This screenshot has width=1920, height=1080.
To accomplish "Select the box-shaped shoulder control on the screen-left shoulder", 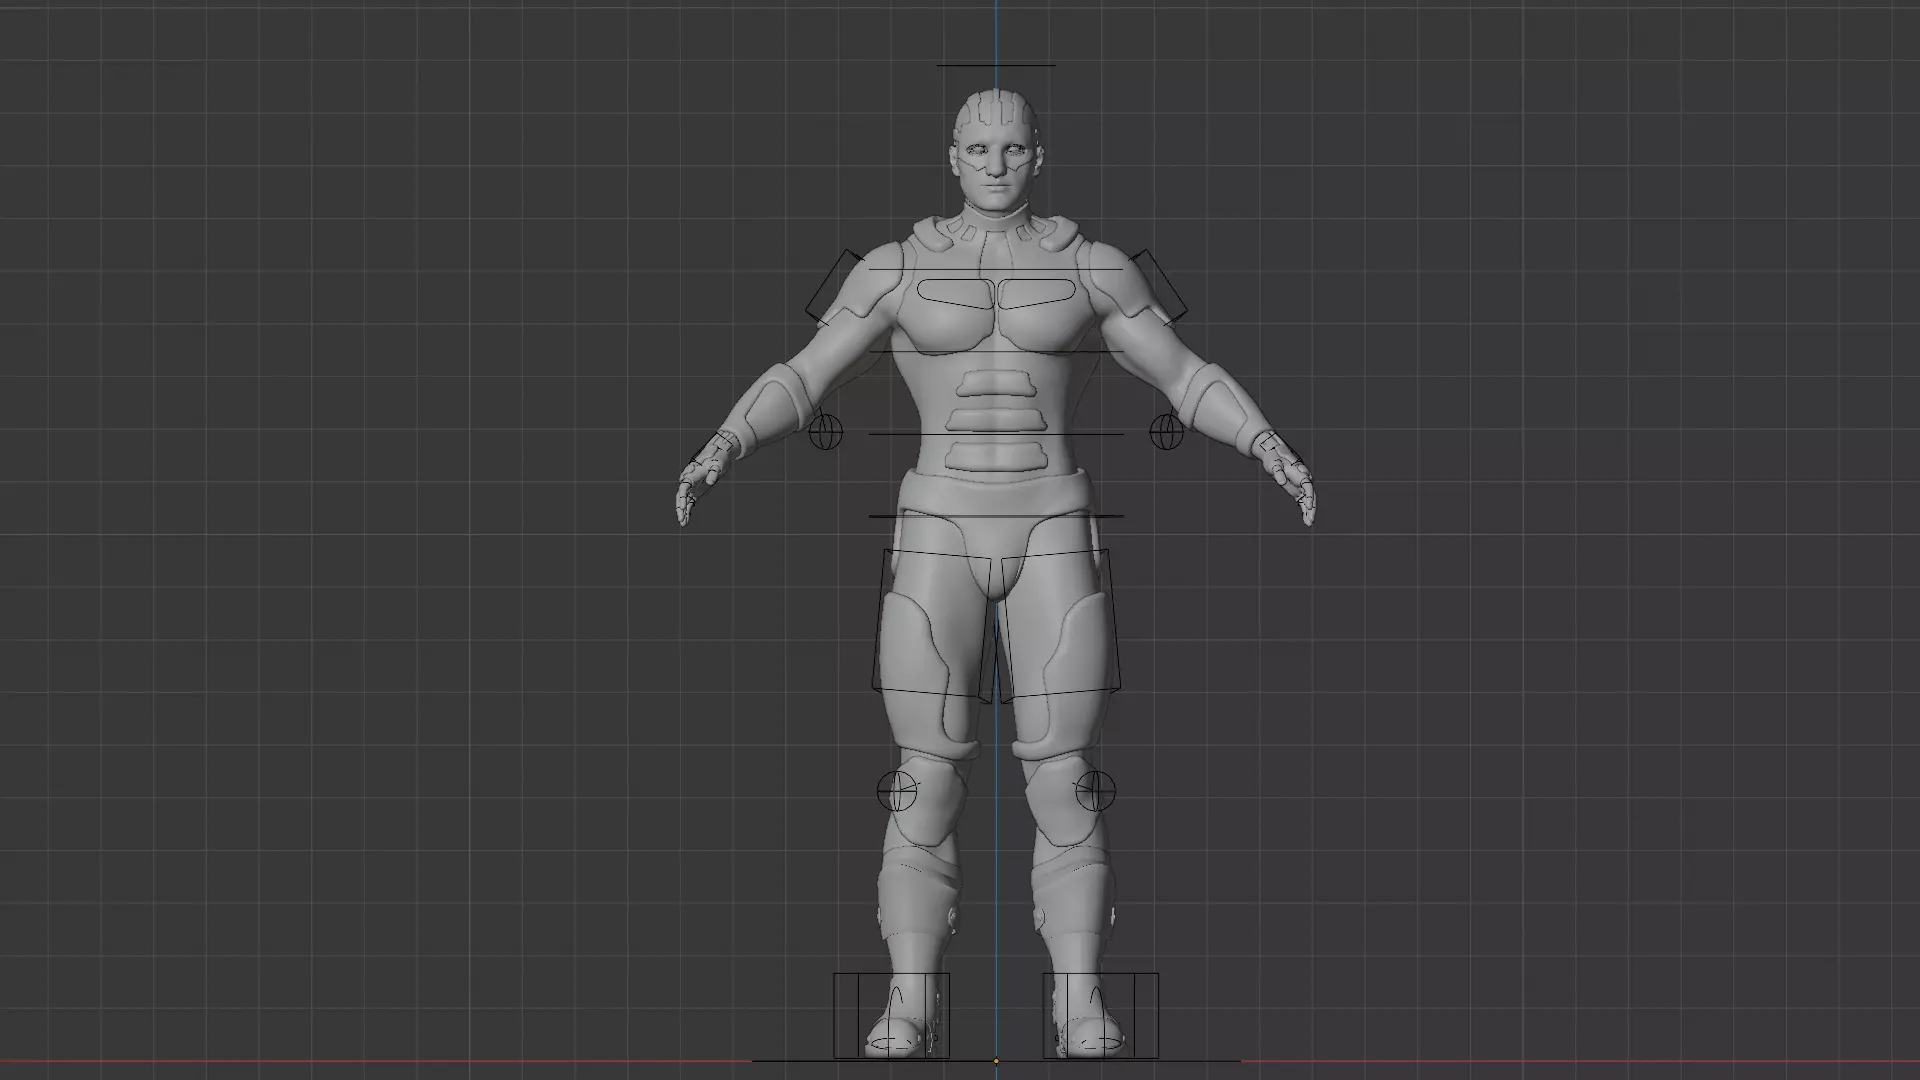I will (x=836, y=287).
